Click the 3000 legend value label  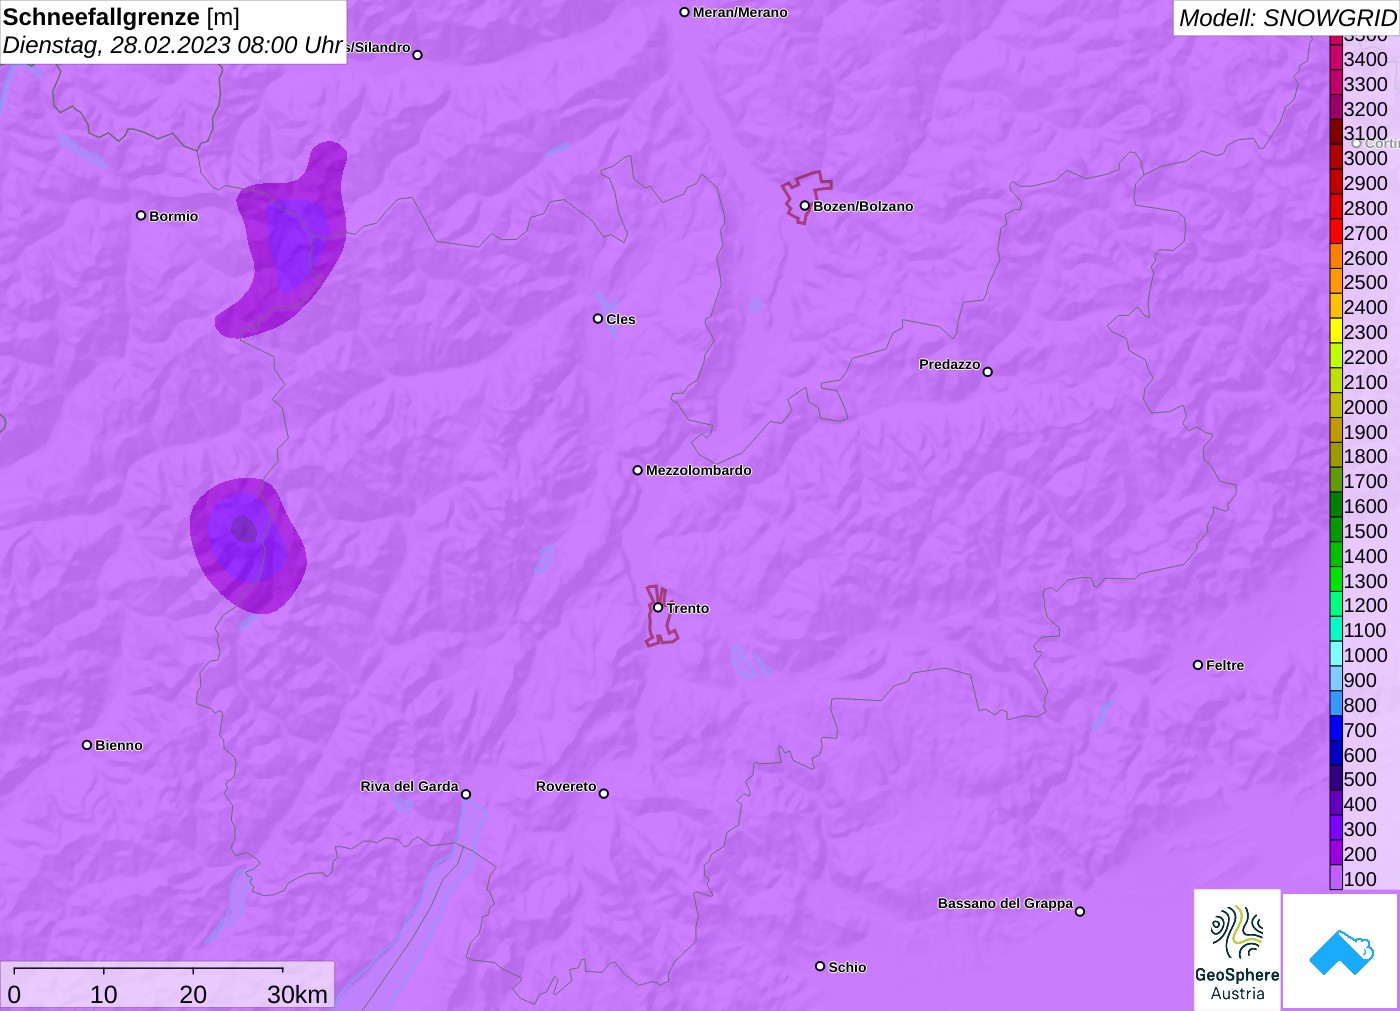point(1365,158)
